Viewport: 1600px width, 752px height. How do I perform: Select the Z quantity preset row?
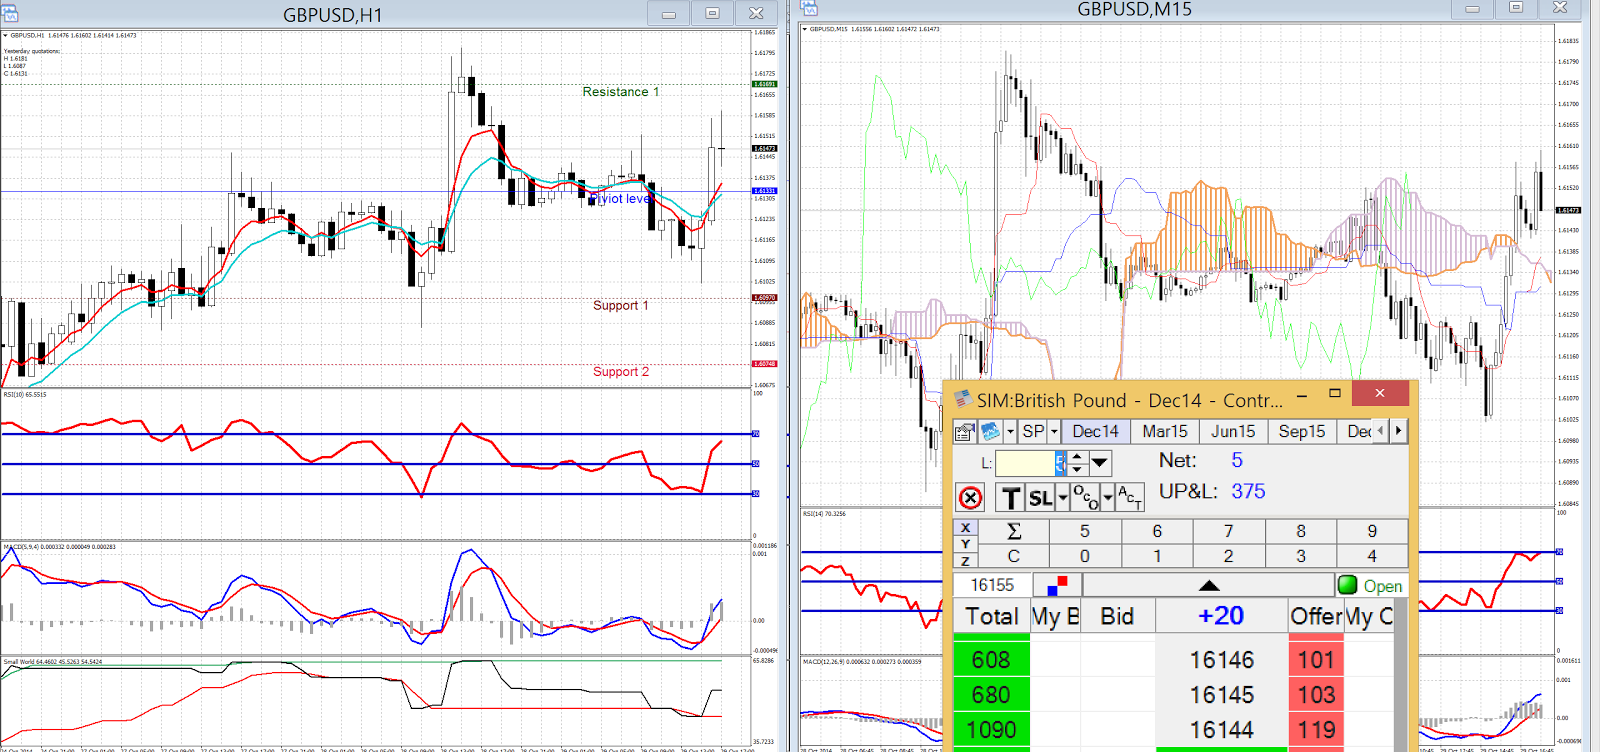point(965,561)
